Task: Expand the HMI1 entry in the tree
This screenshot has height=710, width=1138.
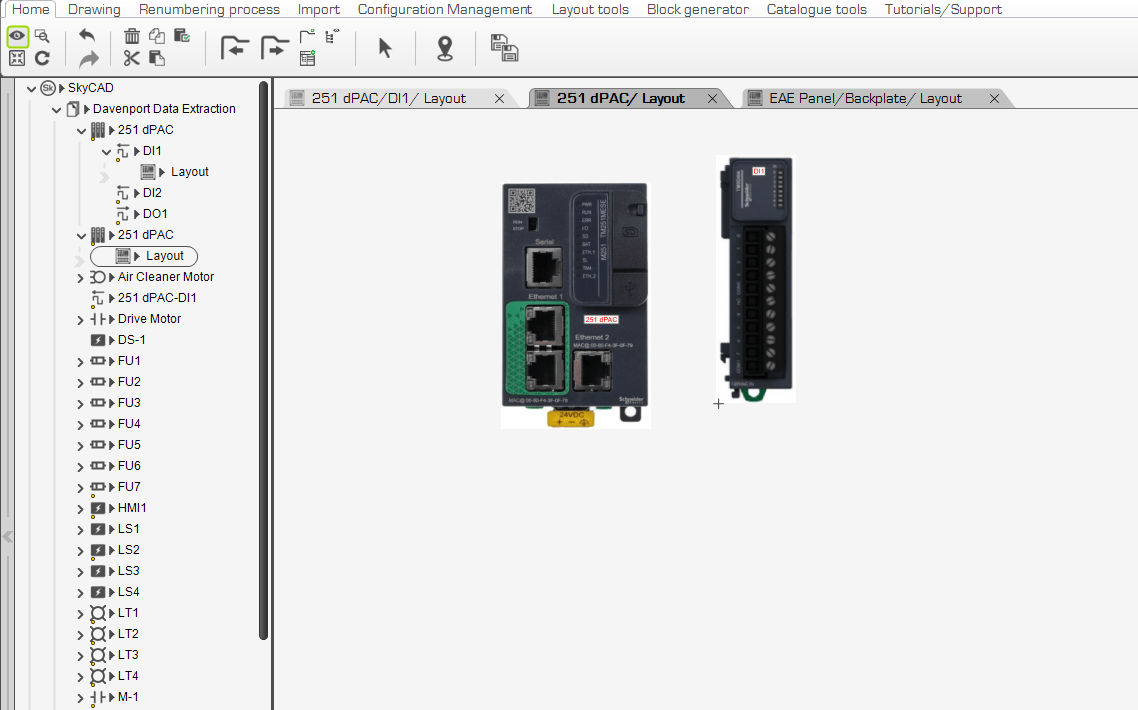Action: [x=80, y=507]
